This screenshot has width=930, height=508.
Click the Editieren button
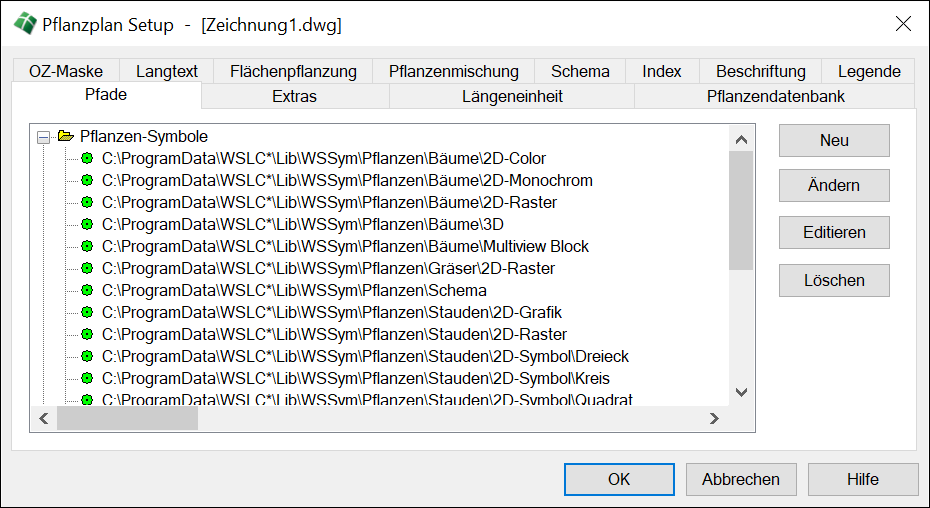pyautogui.click(x=834, y=233)
